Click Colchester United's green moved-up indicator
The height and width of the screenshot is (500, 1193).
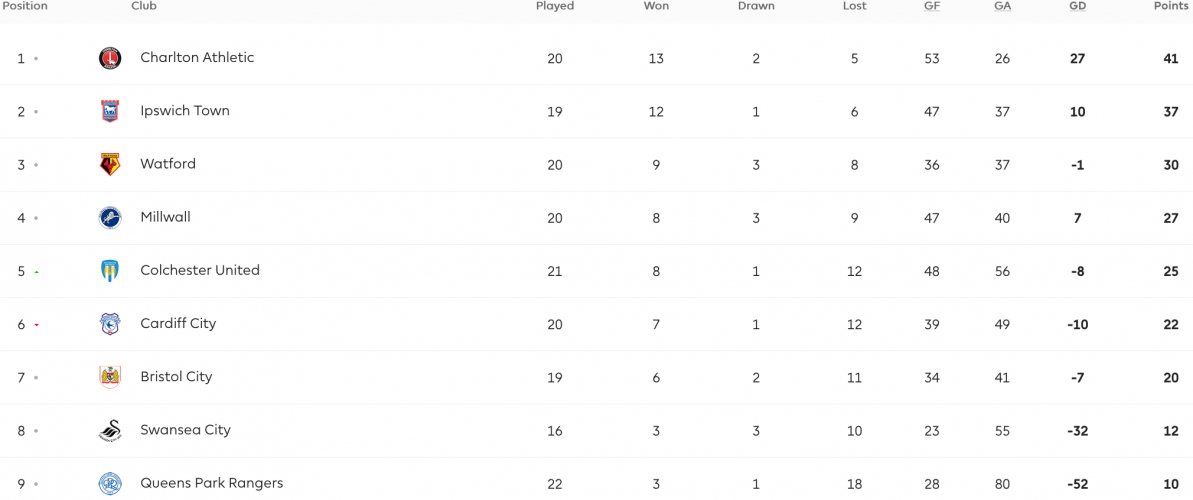pyautogui.click(x=36, y=272)
